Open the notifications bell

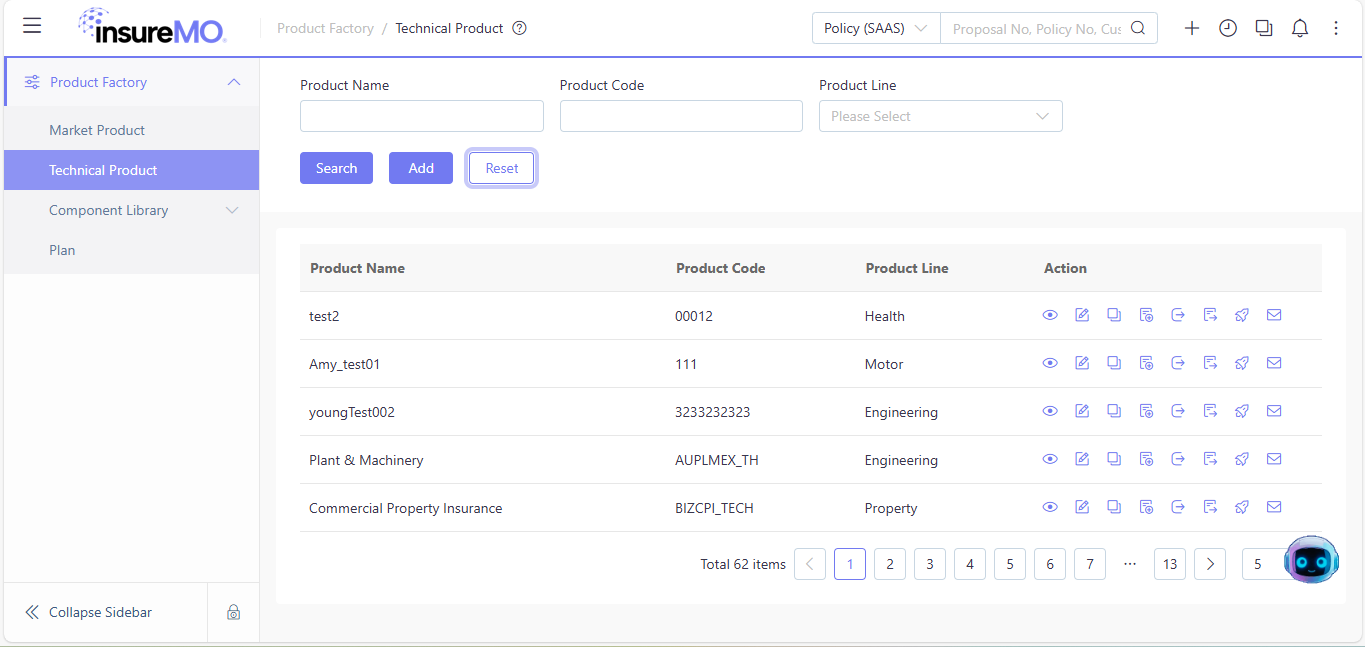click(1300, 28)
